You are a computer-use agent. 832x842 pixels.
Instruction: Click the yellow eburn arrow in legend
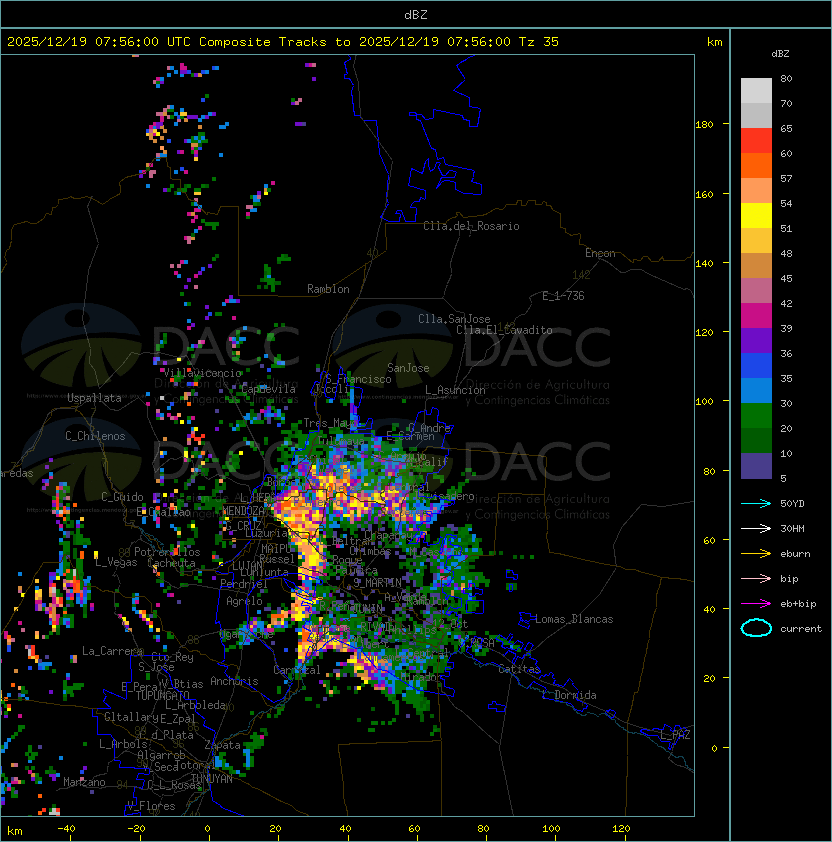[x=756, y=553]
